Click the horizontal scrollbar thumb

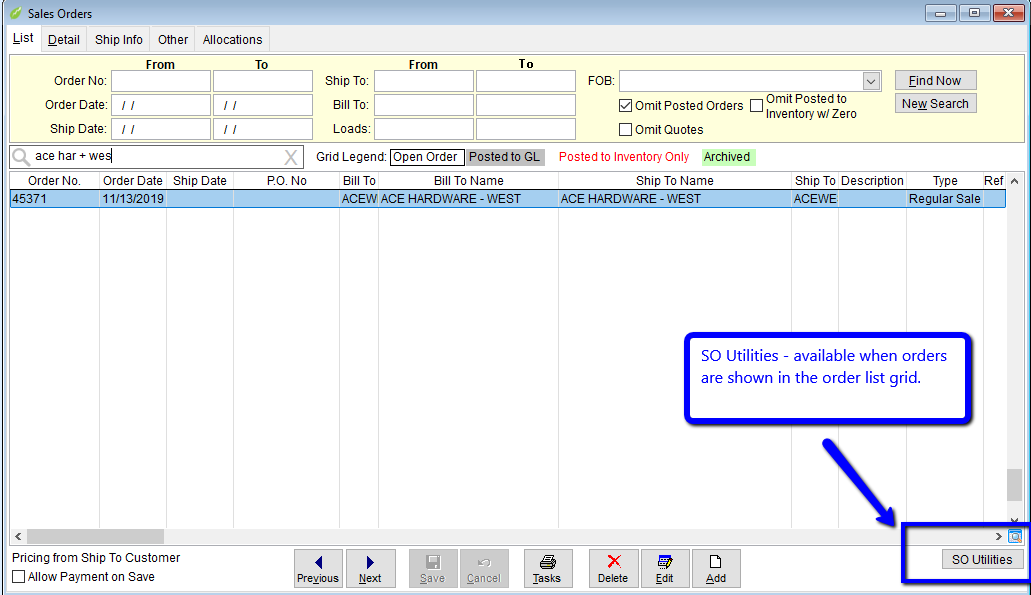[95, 537]
